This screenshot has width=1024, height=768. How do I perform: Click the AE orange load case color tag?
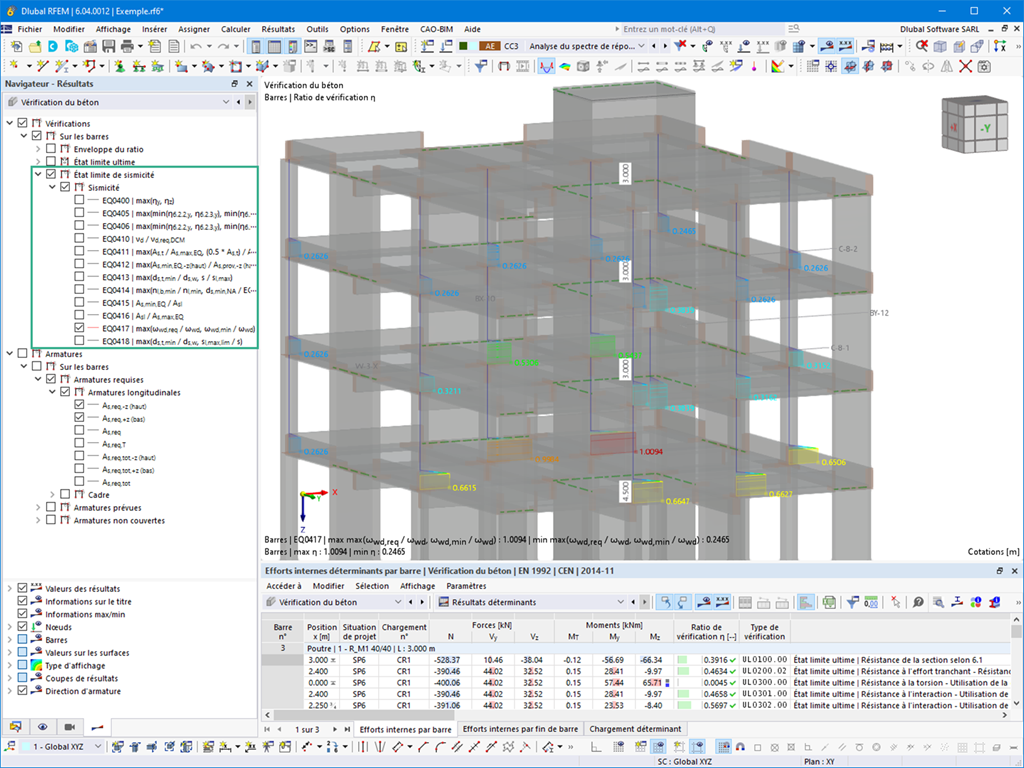coord(490,46)
